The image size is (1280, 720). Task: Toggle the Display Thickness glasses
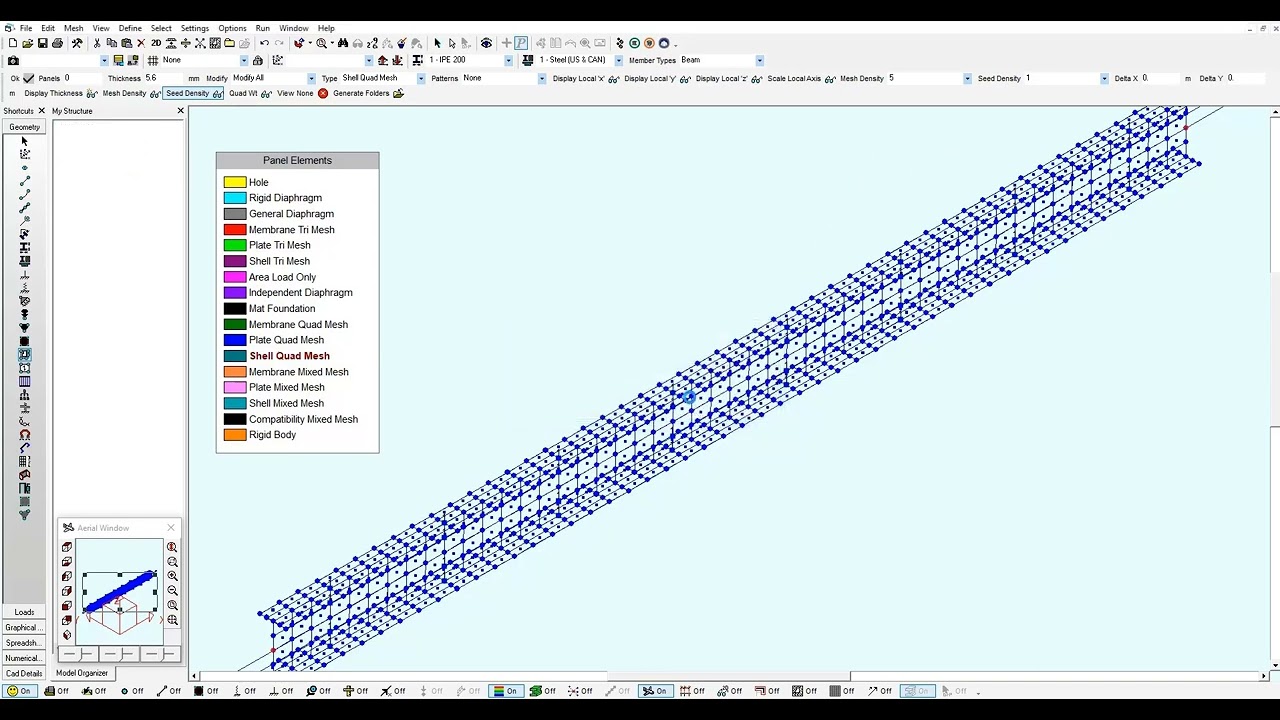point(92,93)
